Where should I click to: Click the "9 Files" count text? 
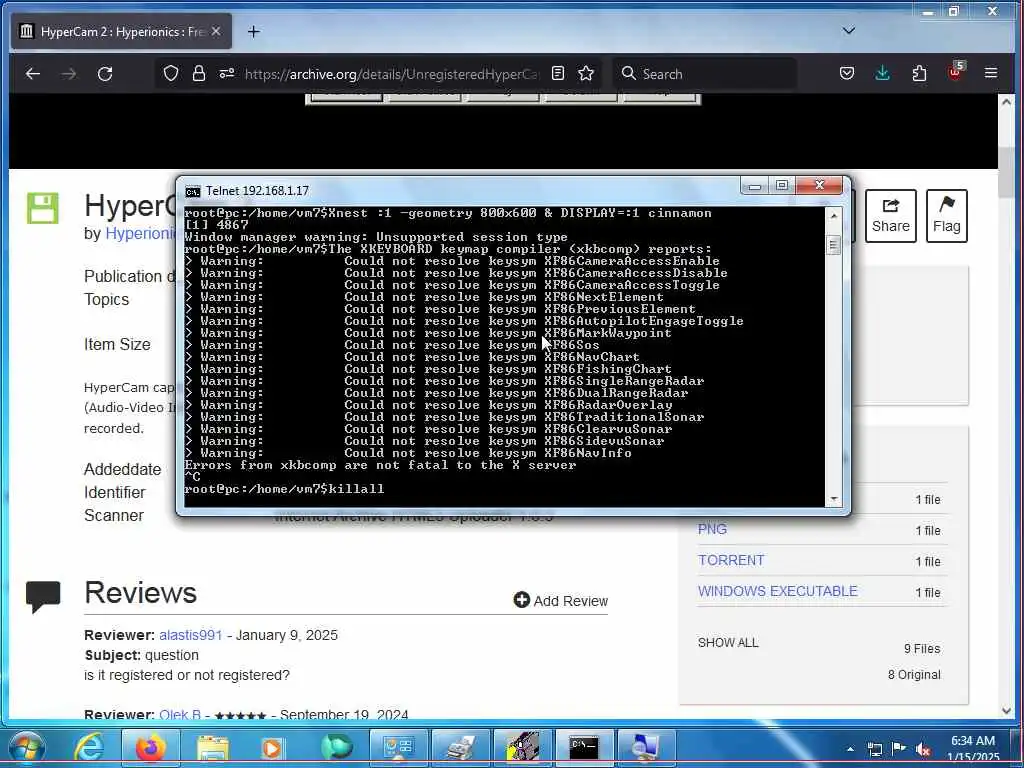(922, 649)
